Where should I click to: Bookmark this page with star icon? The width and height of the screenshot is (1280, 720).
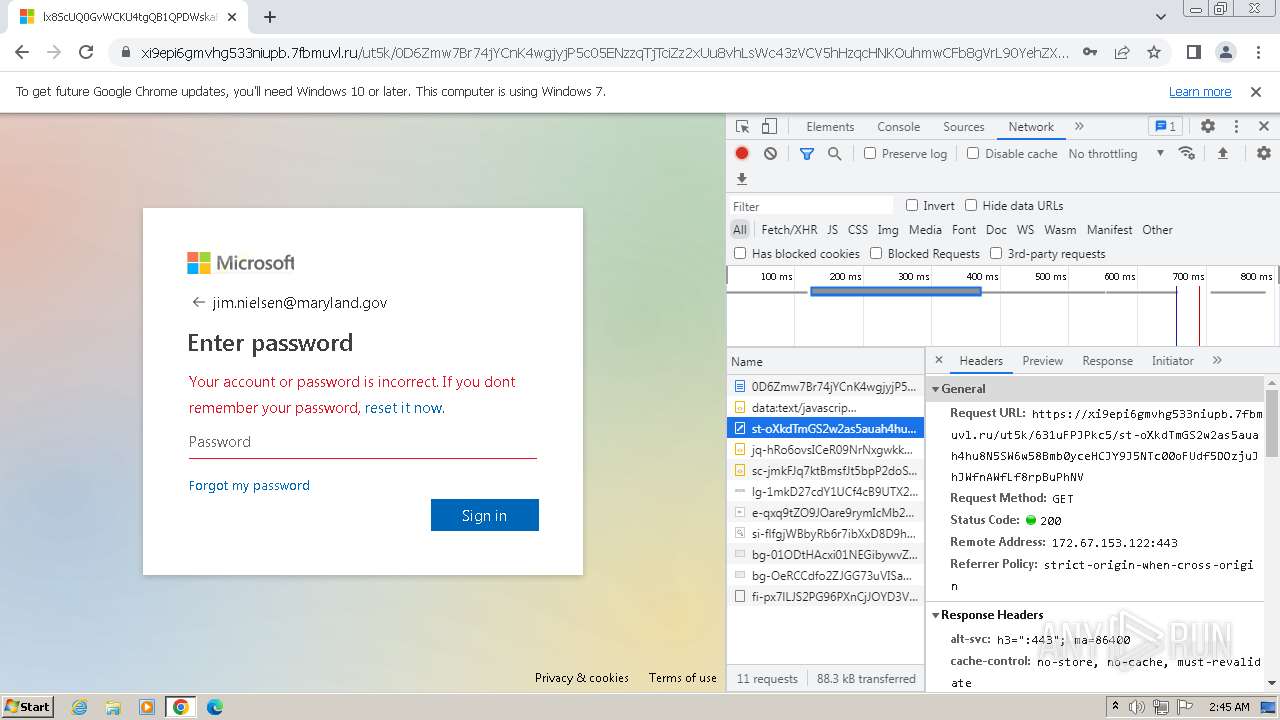(x=1154, y=52)
